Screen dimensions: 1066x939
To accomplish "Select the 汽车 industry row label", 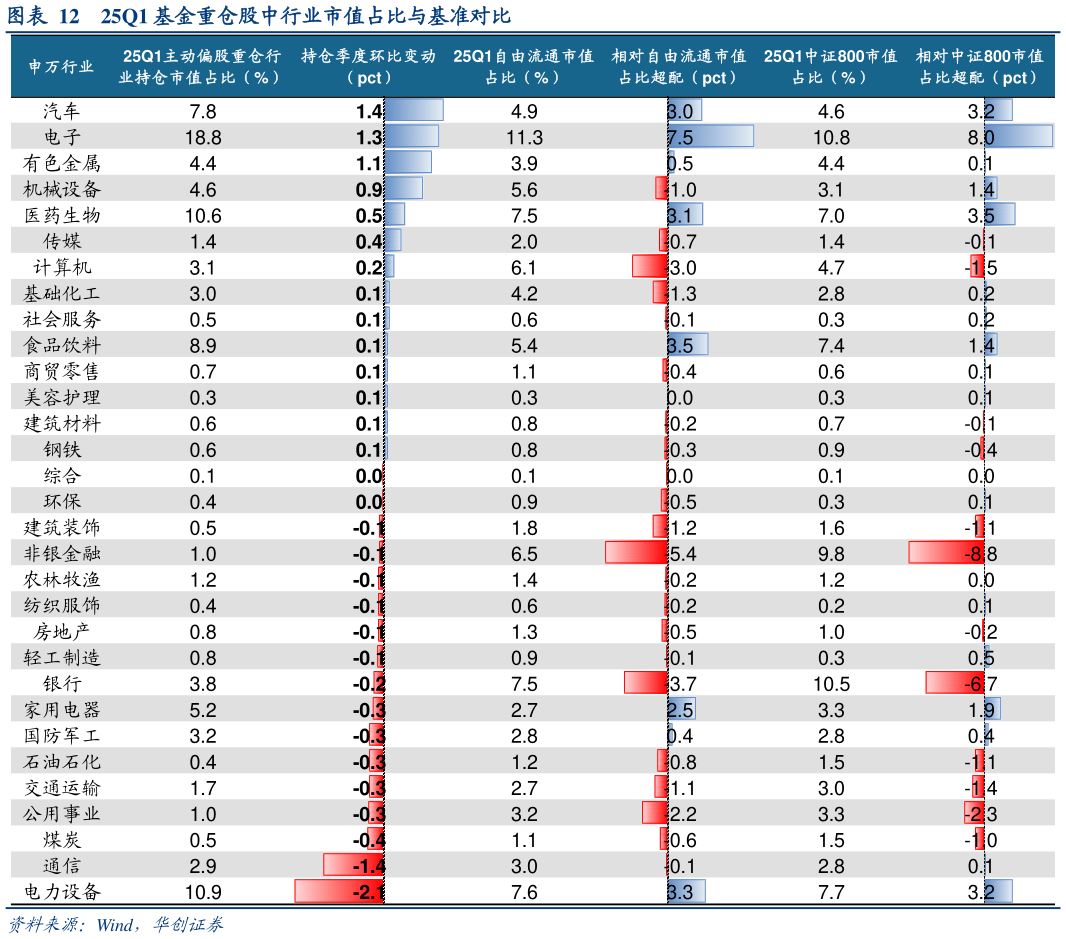I will point(62,111).
